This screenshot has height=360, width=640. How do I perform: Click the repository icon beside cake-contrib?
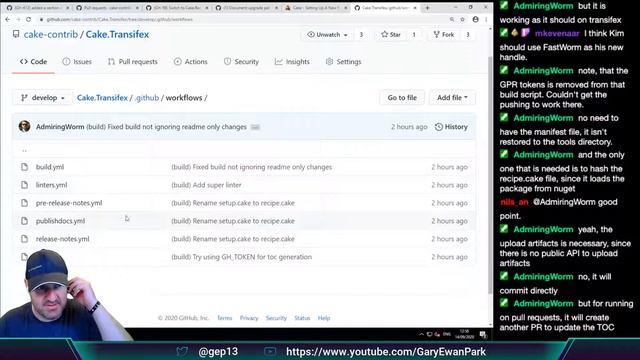16,34
